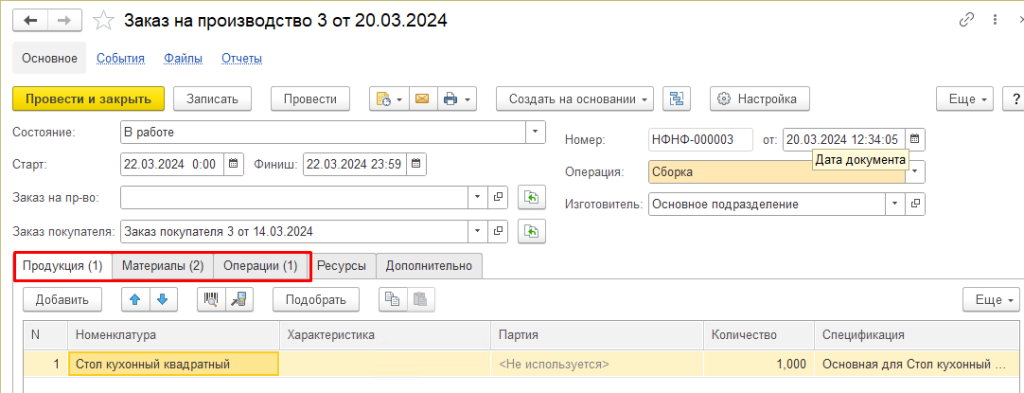Screen dimensions: 1024x393
Task: Click the Финиш date field
Action: pyautogui.click(x=355, y=164)
